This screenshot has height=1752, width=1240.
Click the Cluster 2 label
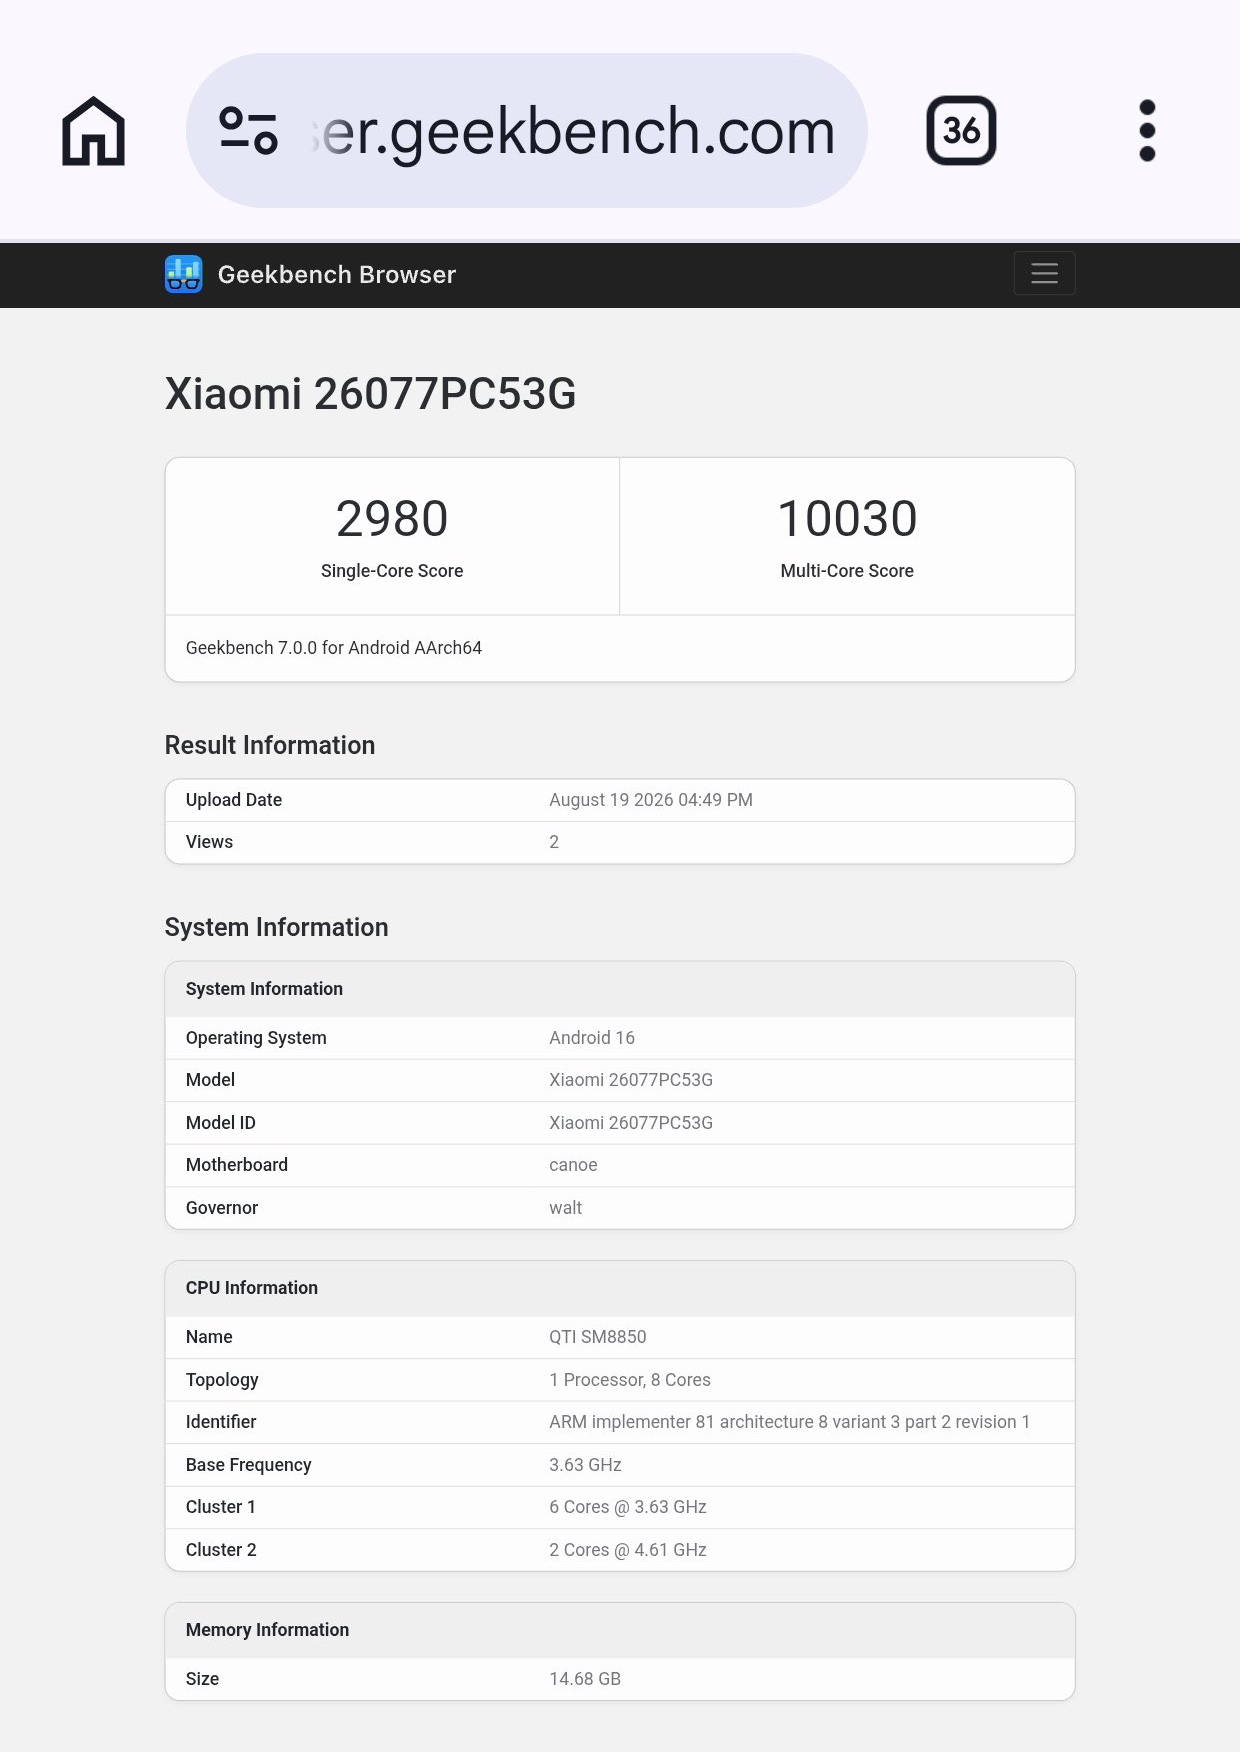coord(221,1550)
